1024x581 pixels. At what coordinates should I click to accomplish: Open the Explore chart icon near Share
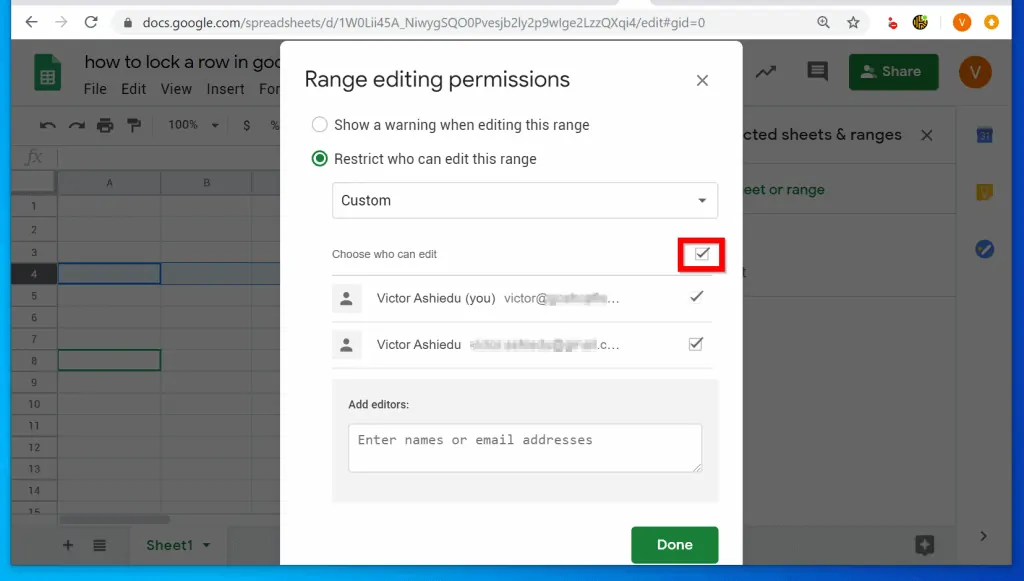[x=766, y=71]
